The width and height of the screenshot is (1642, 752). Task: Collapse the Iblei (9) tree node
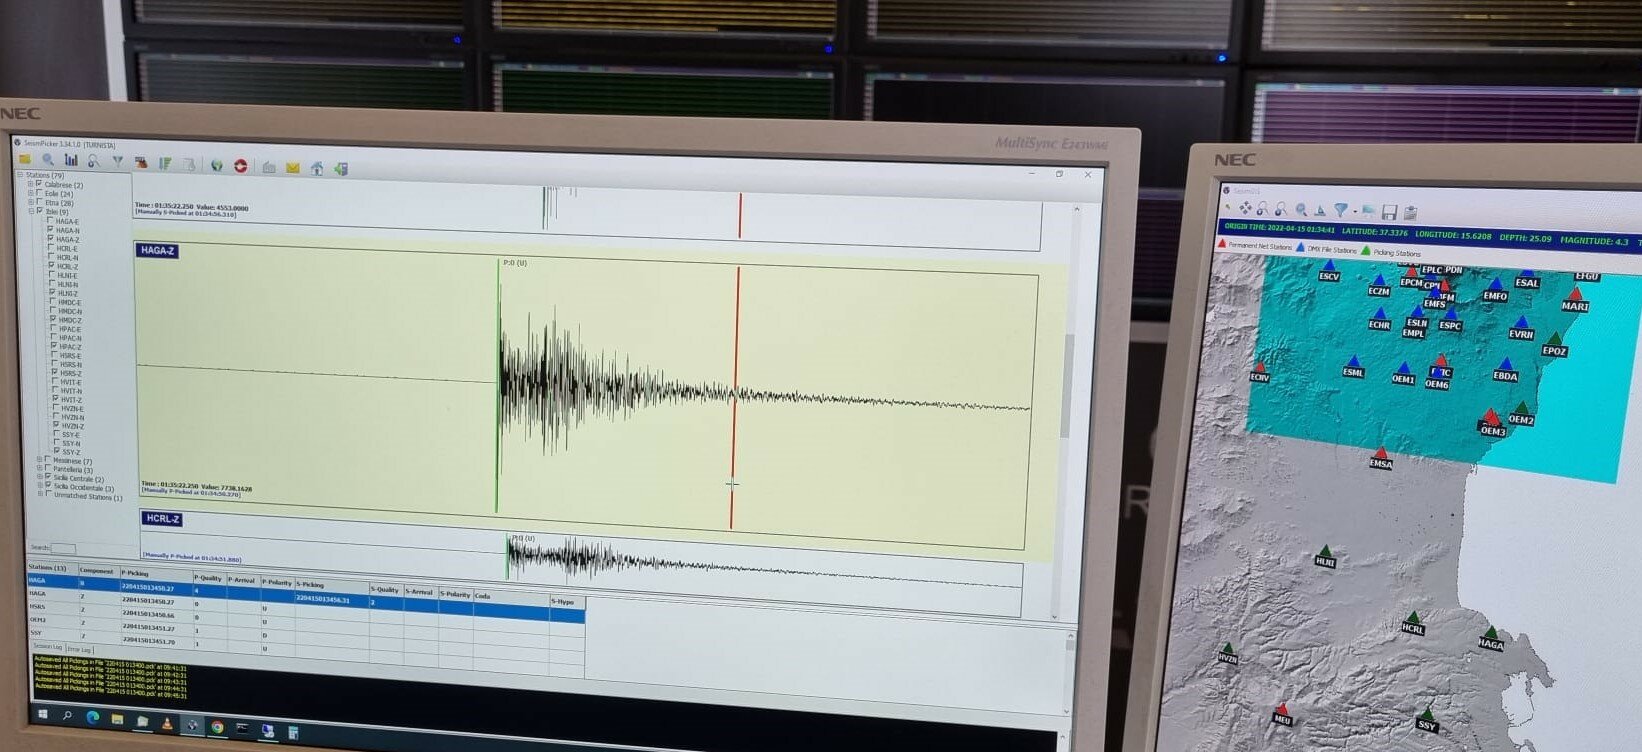(30, 211)
